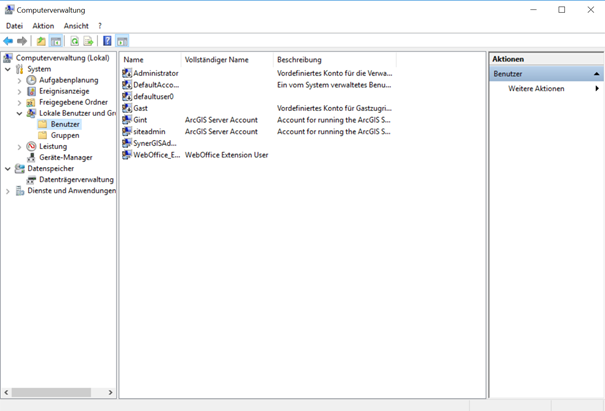Expand the Leistung node
605x411 pixels.
click(x=19, y=147)
